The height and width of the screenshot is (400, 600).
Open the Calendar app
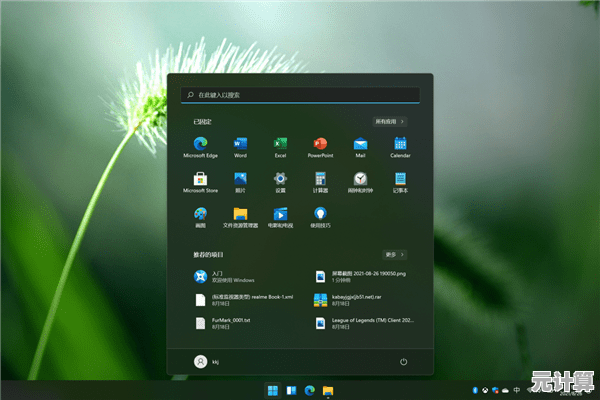(400, 146)
